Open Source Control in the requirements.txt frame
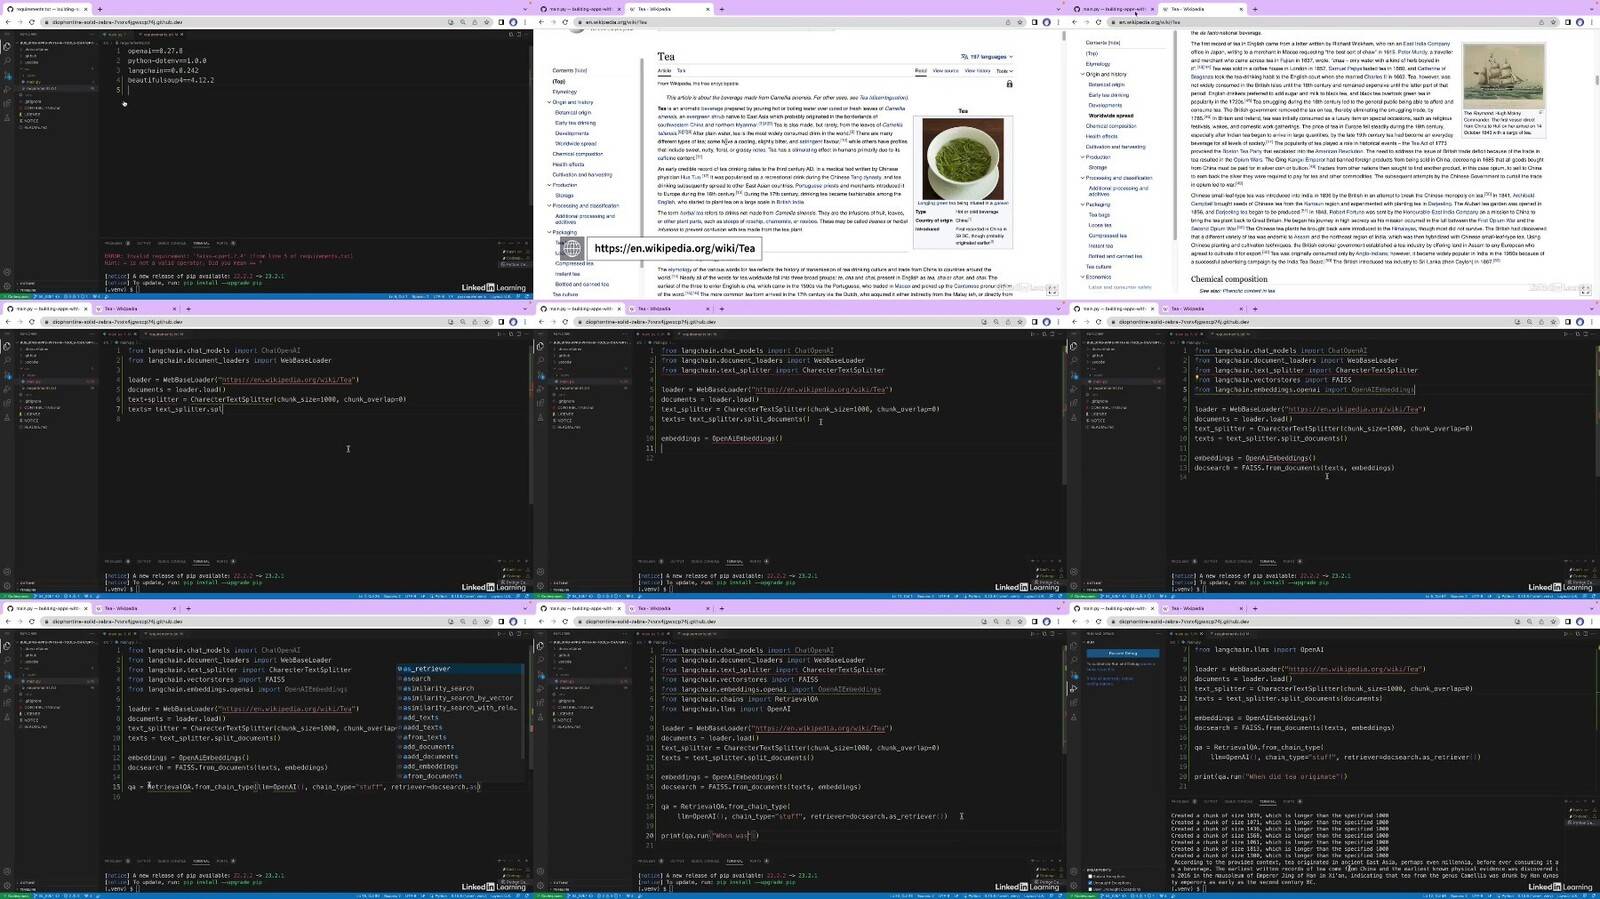Screen dimensions: 1600x899 click(x=7, y=76)
